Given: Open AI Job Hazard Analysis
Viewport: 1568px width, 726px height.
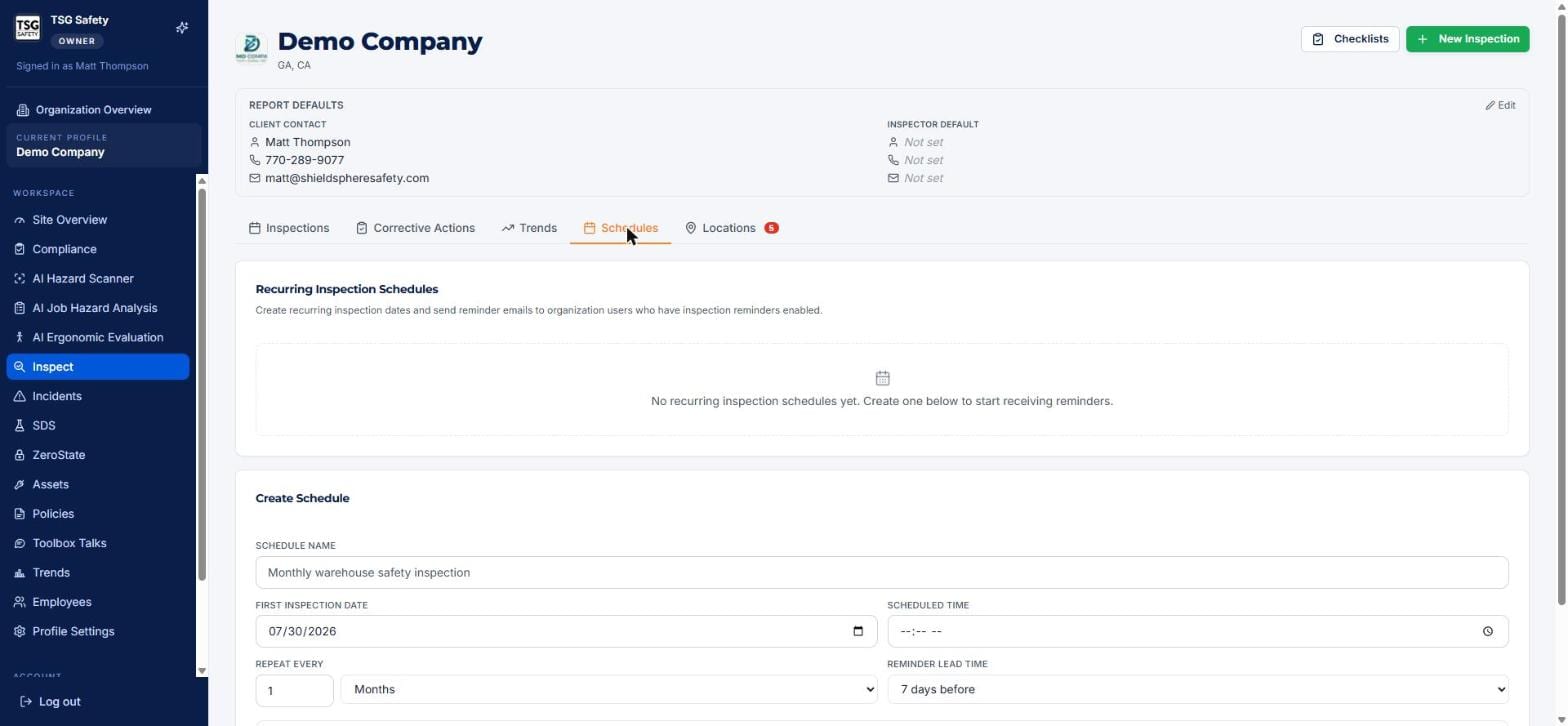Looking at the screenshot, I should click(98, 308).
